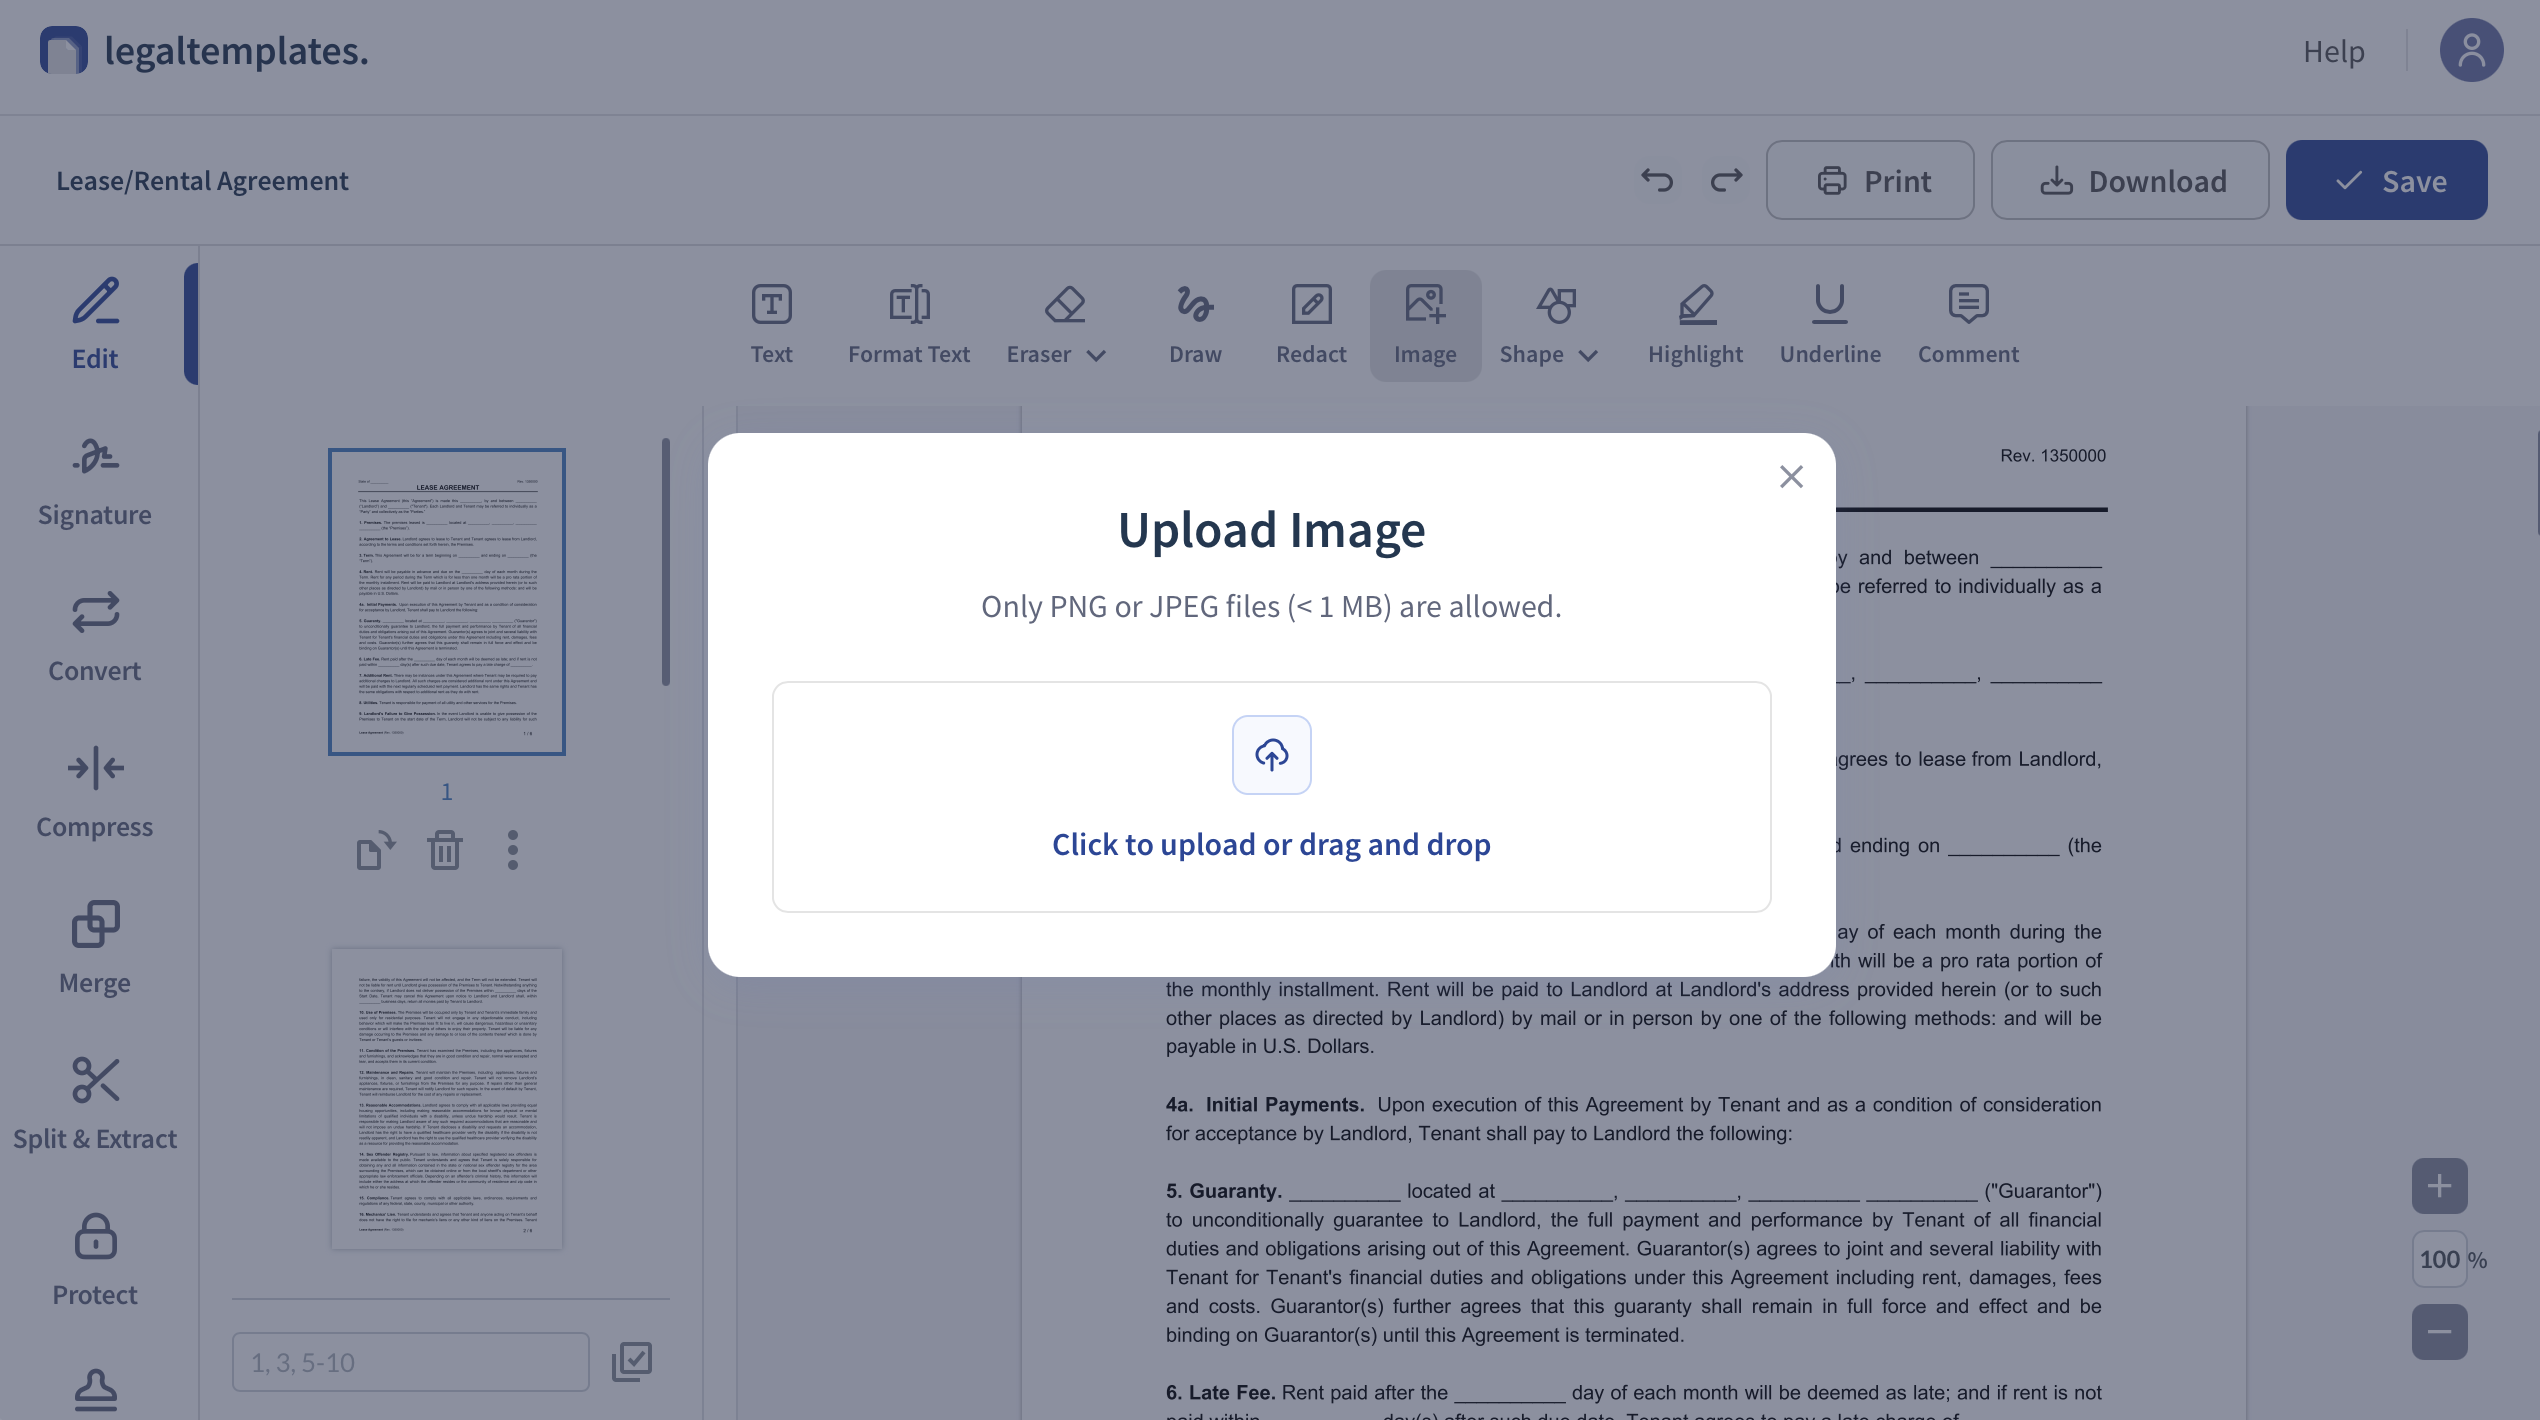Screen dimensions: 2540x1420
Task: Click the Download button
Action: 2130,180
